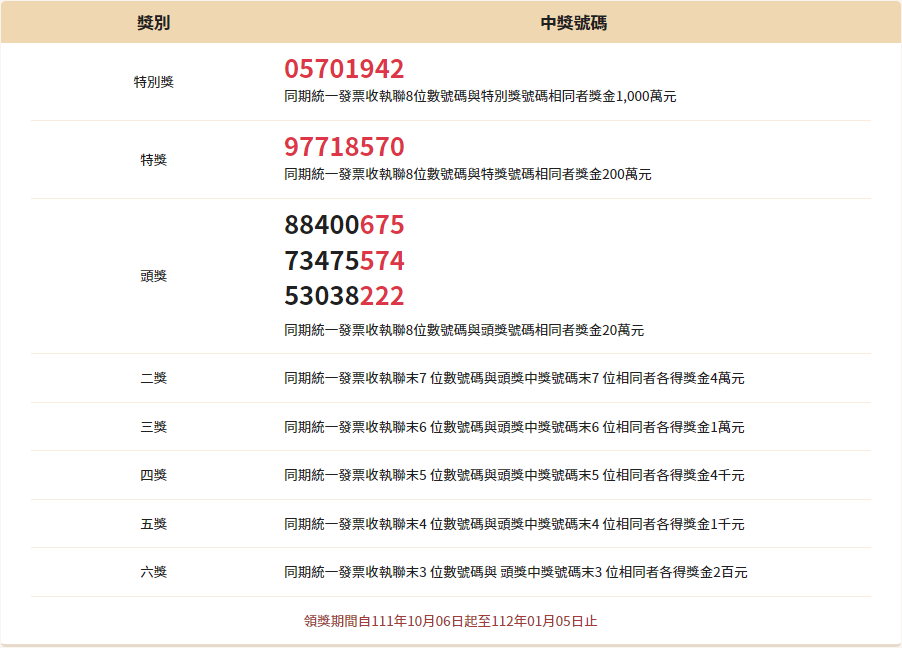This screenshot has height=648, width=902.
Task: Select the 特別獎 row label
Action: 153,82
